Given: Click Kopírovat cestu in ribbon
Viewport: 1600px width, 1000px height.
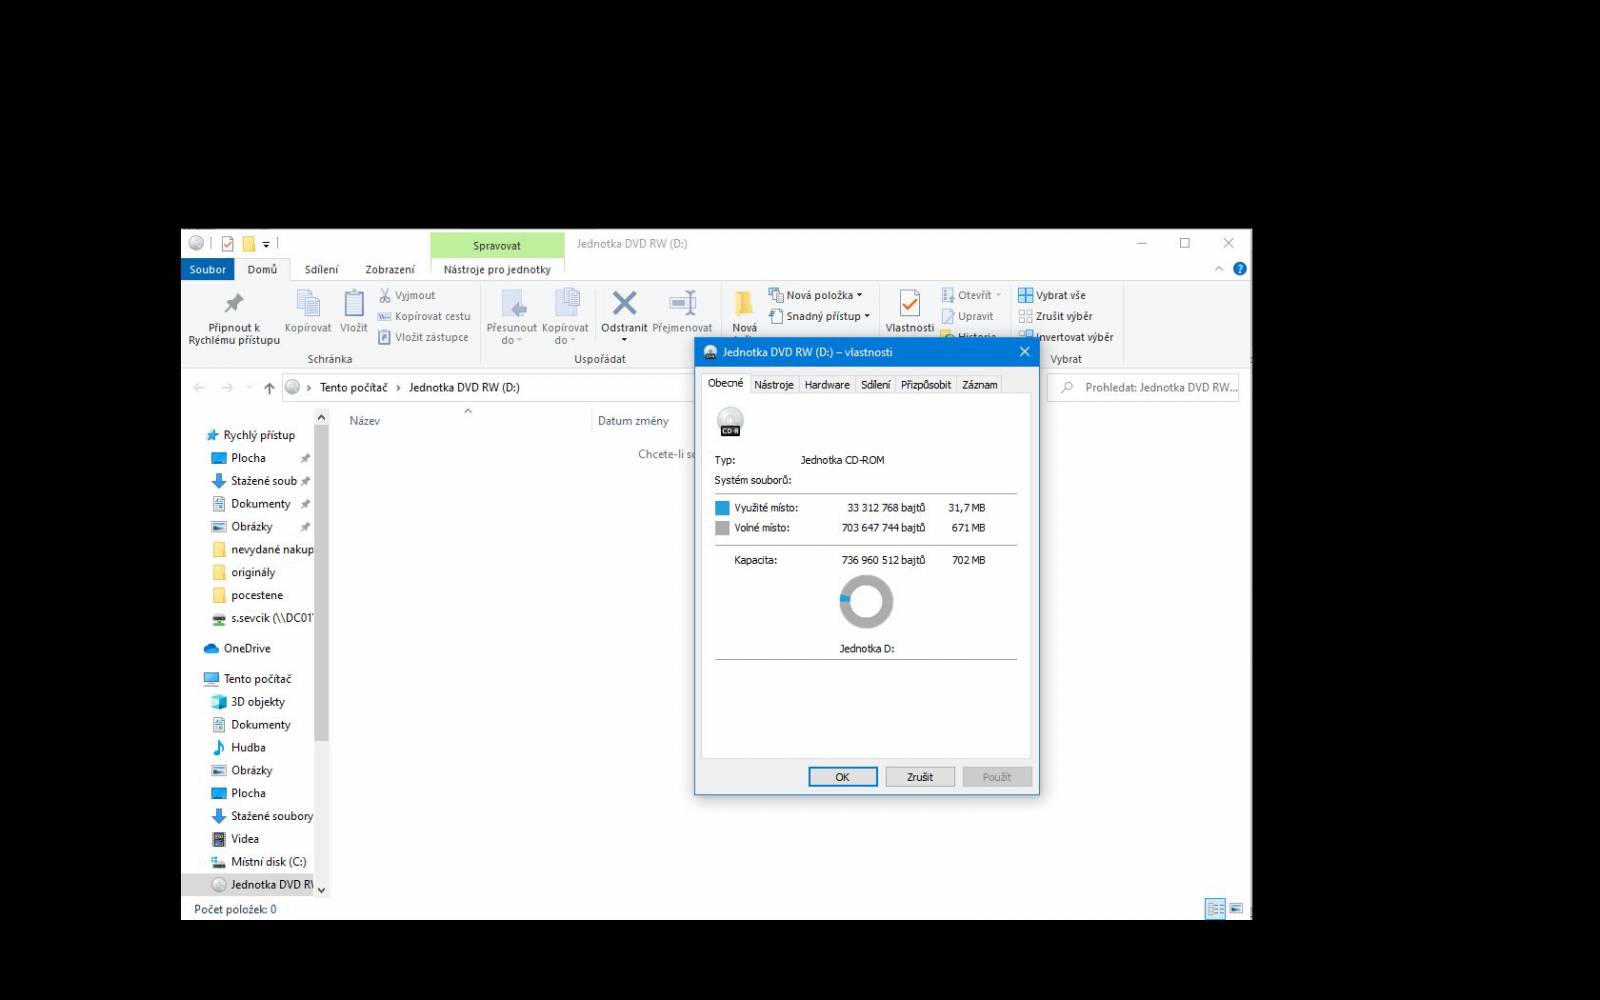Looking at the screenshot, I should (424, 316).
